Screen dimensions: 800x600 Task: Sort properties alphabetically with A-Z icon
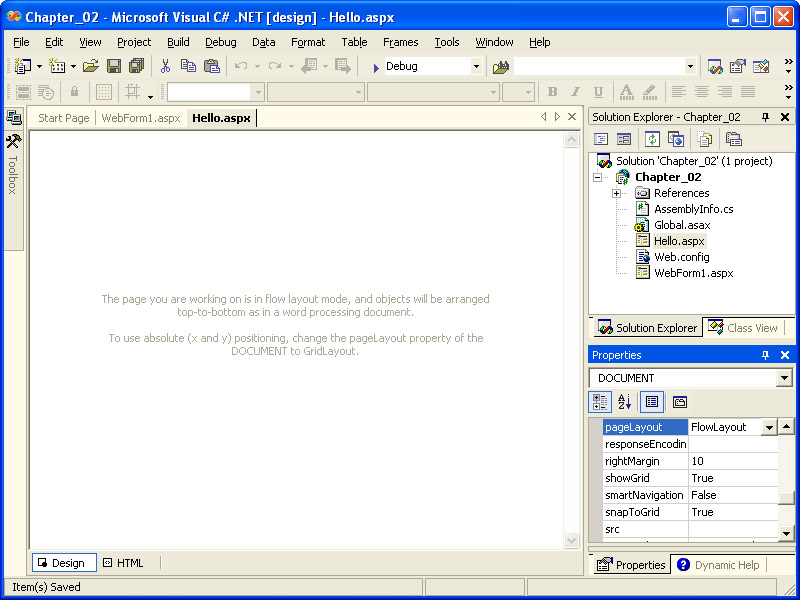click(625, 402)
